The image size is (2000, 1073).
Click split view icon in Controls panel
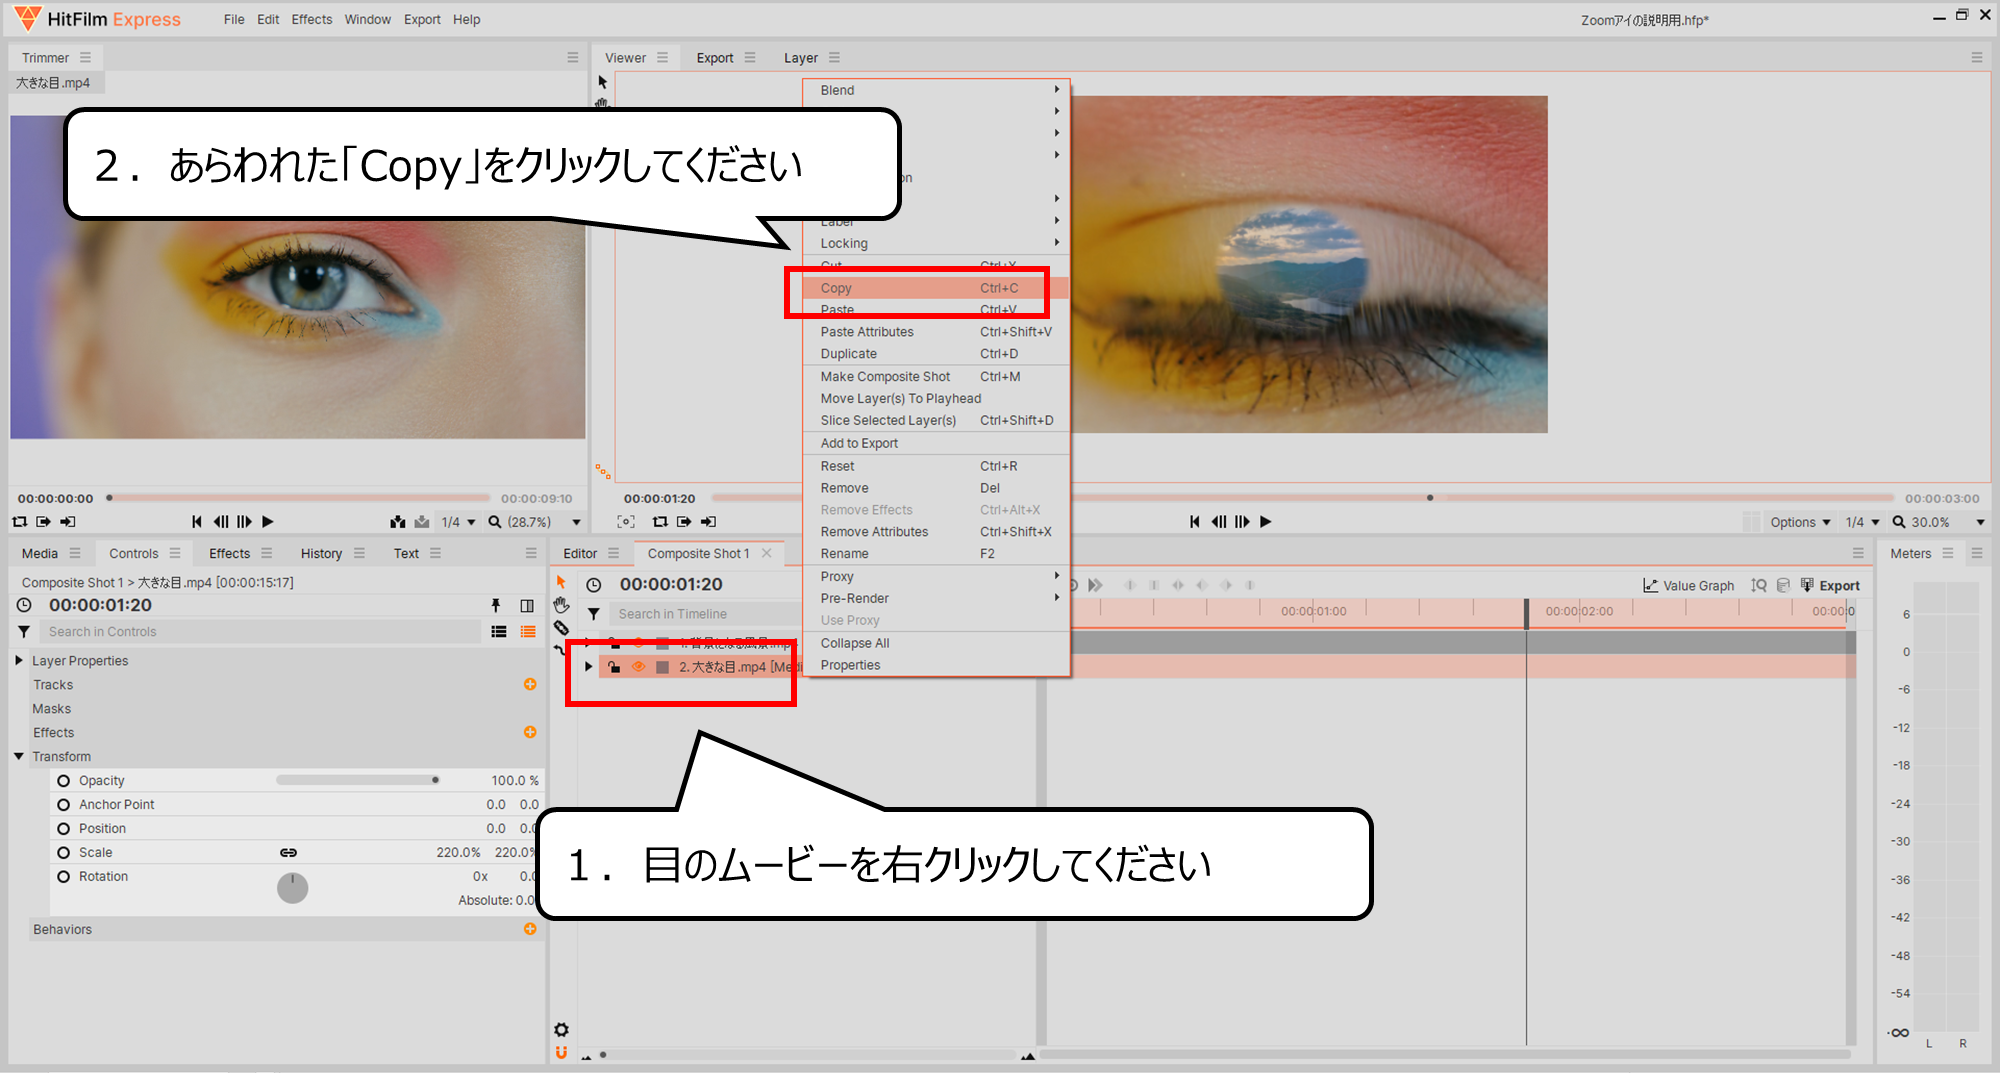point(527,605)
